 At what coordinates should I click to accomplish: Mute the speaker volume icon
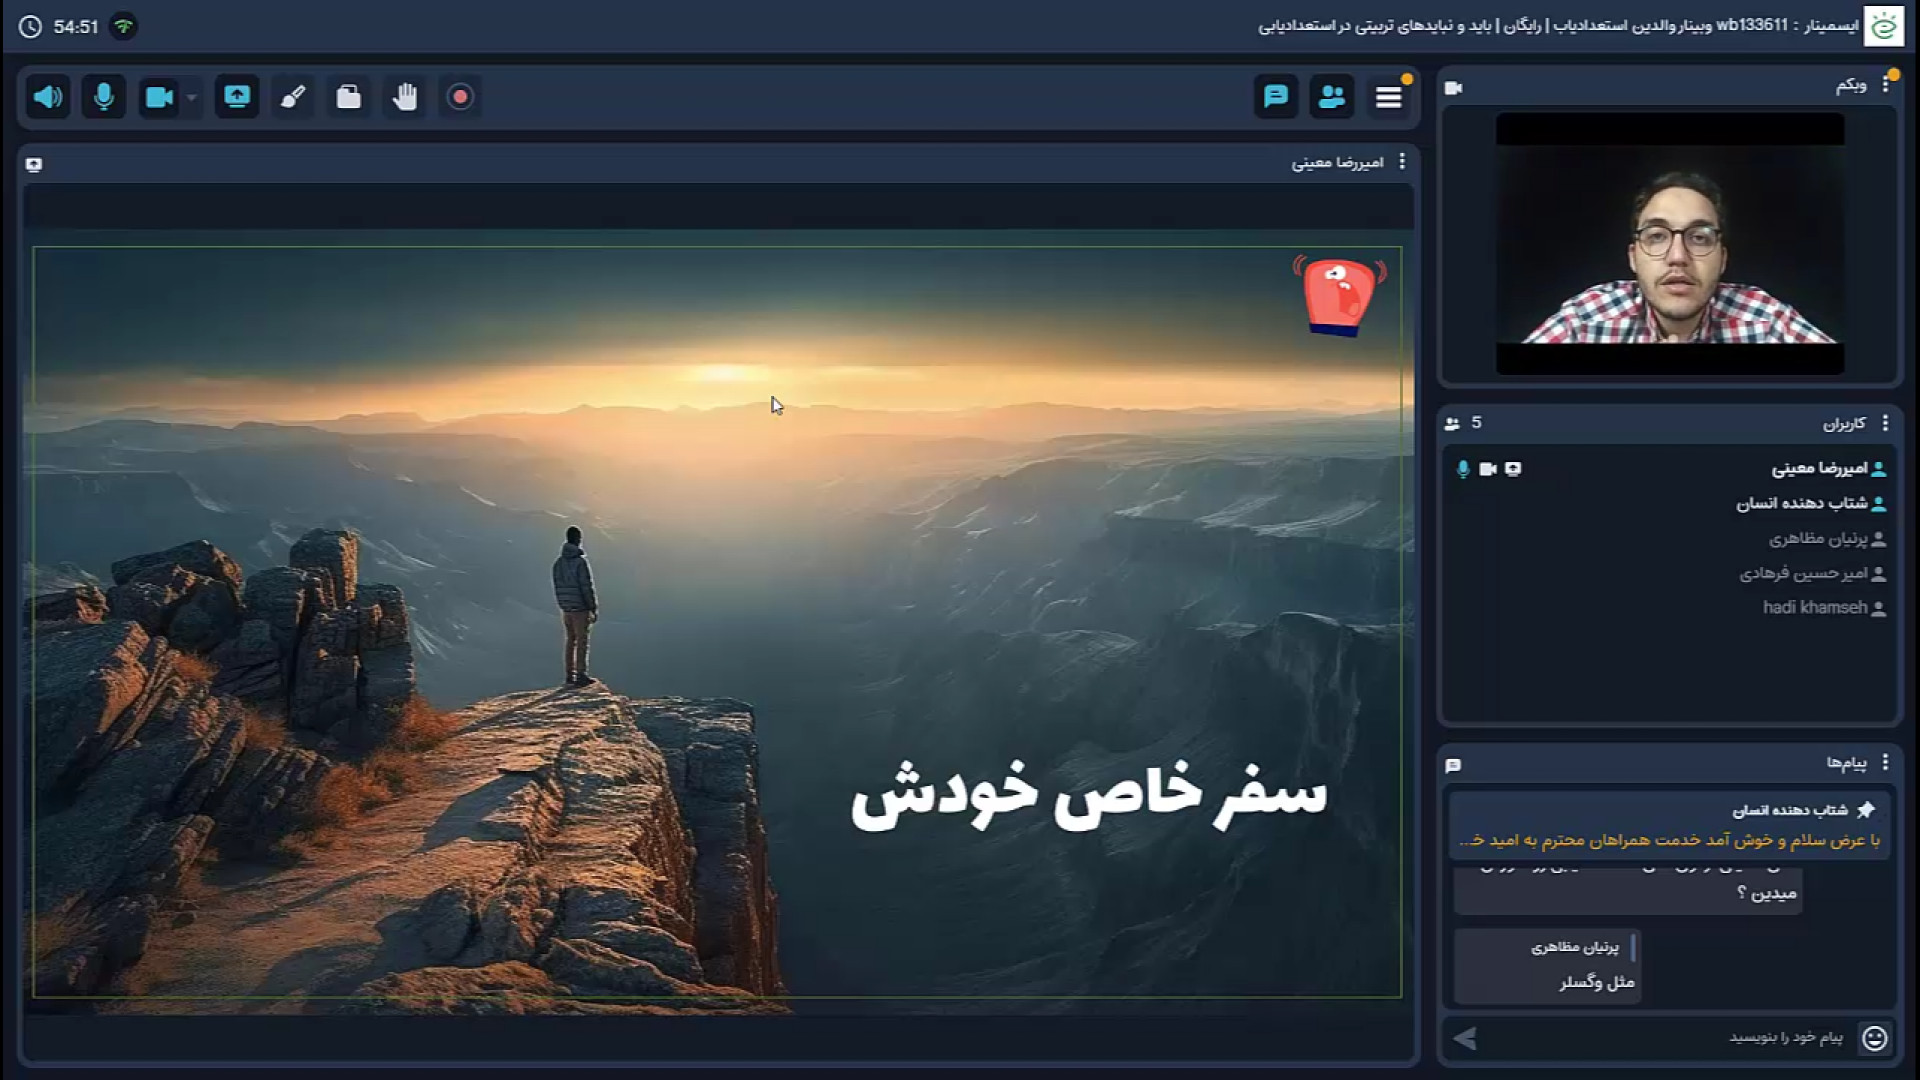point(47,97)
